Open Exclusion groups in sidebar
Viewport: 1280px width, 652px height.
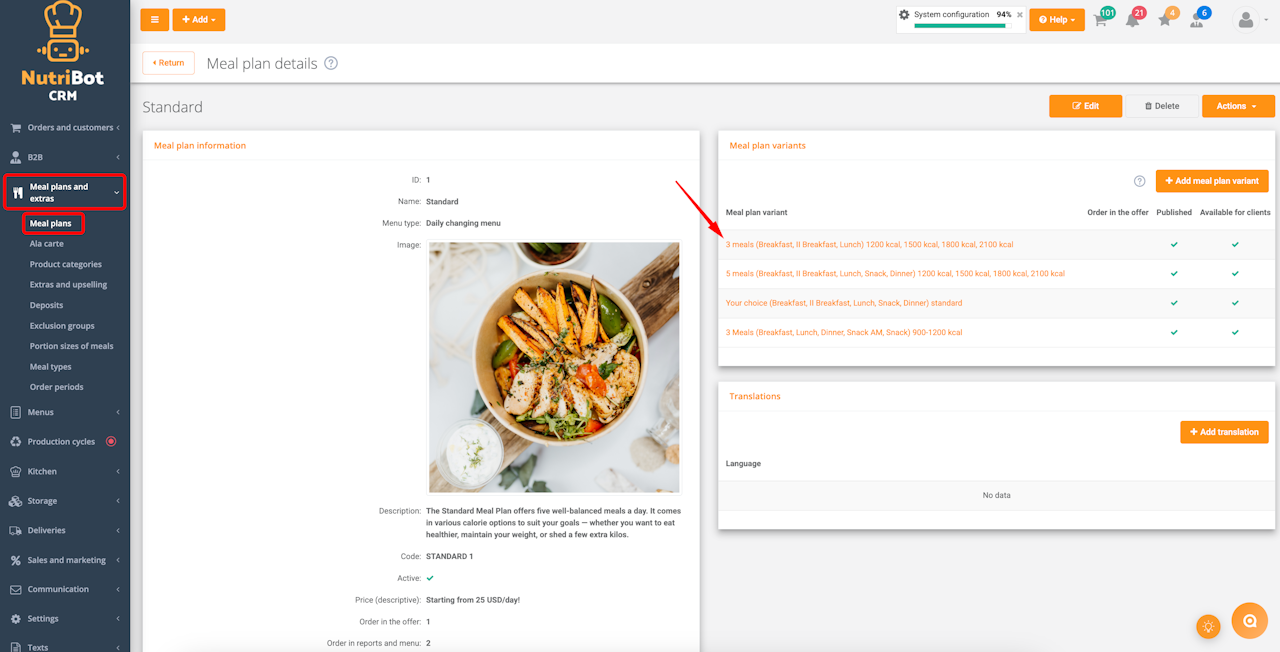[62, 326]
